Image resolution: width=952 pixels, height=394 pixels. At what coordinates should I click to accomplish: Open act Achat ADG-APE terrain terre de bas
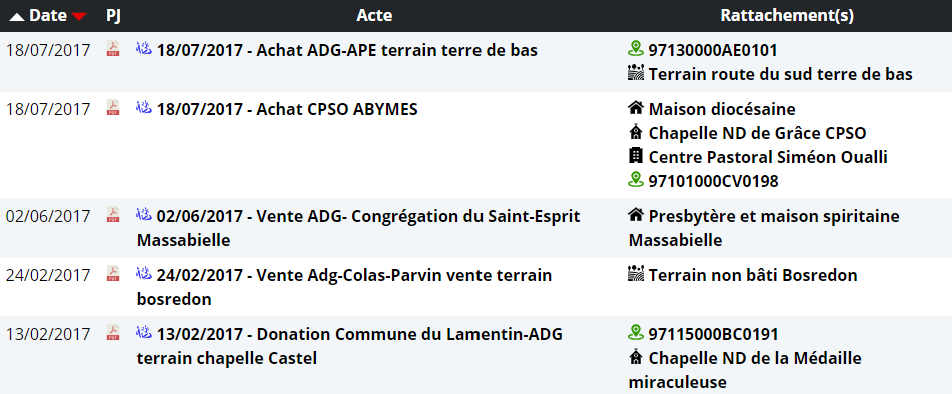[347, 50]
